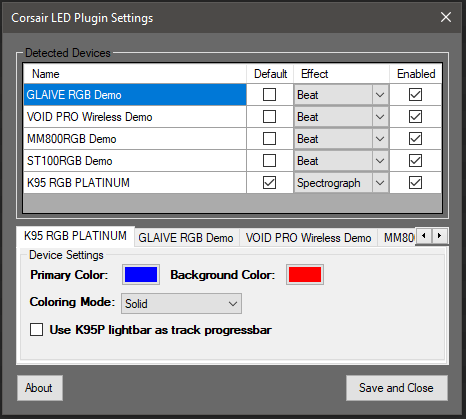This screenshot has width=466, height=419.
Task: Click the Name column header
Action: [135, 74]
